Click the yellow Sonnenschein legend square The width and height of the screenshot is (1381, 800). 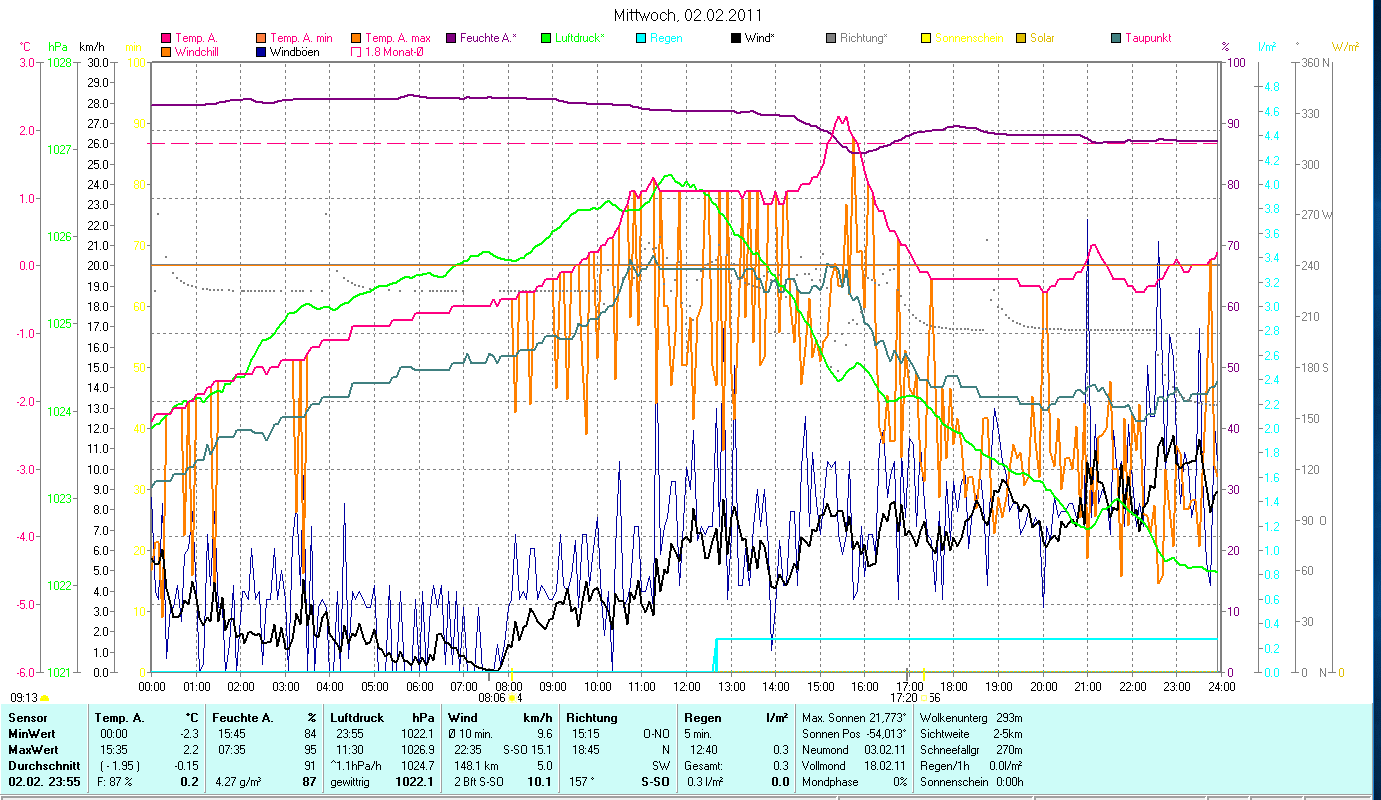[926, 39]
